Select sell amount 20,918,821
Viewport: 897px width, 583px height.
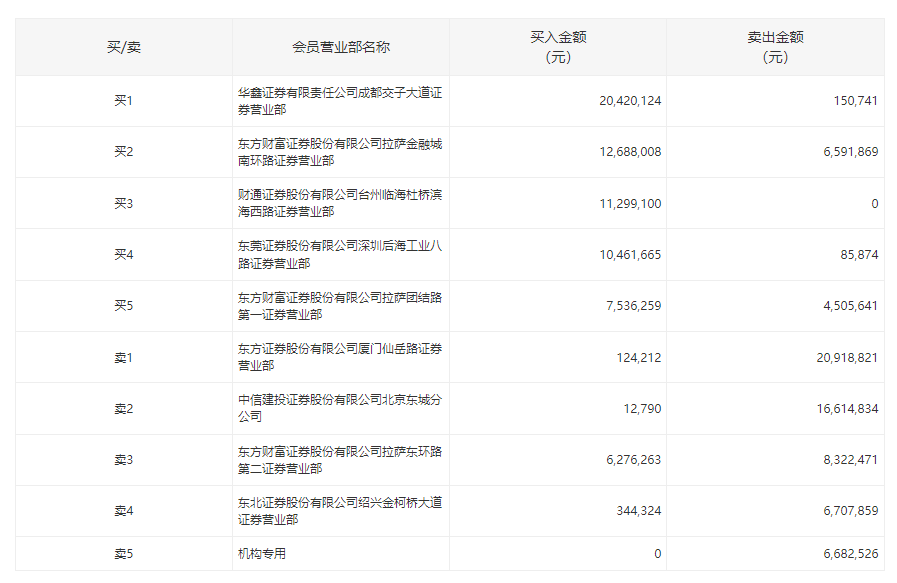[847, 358]
